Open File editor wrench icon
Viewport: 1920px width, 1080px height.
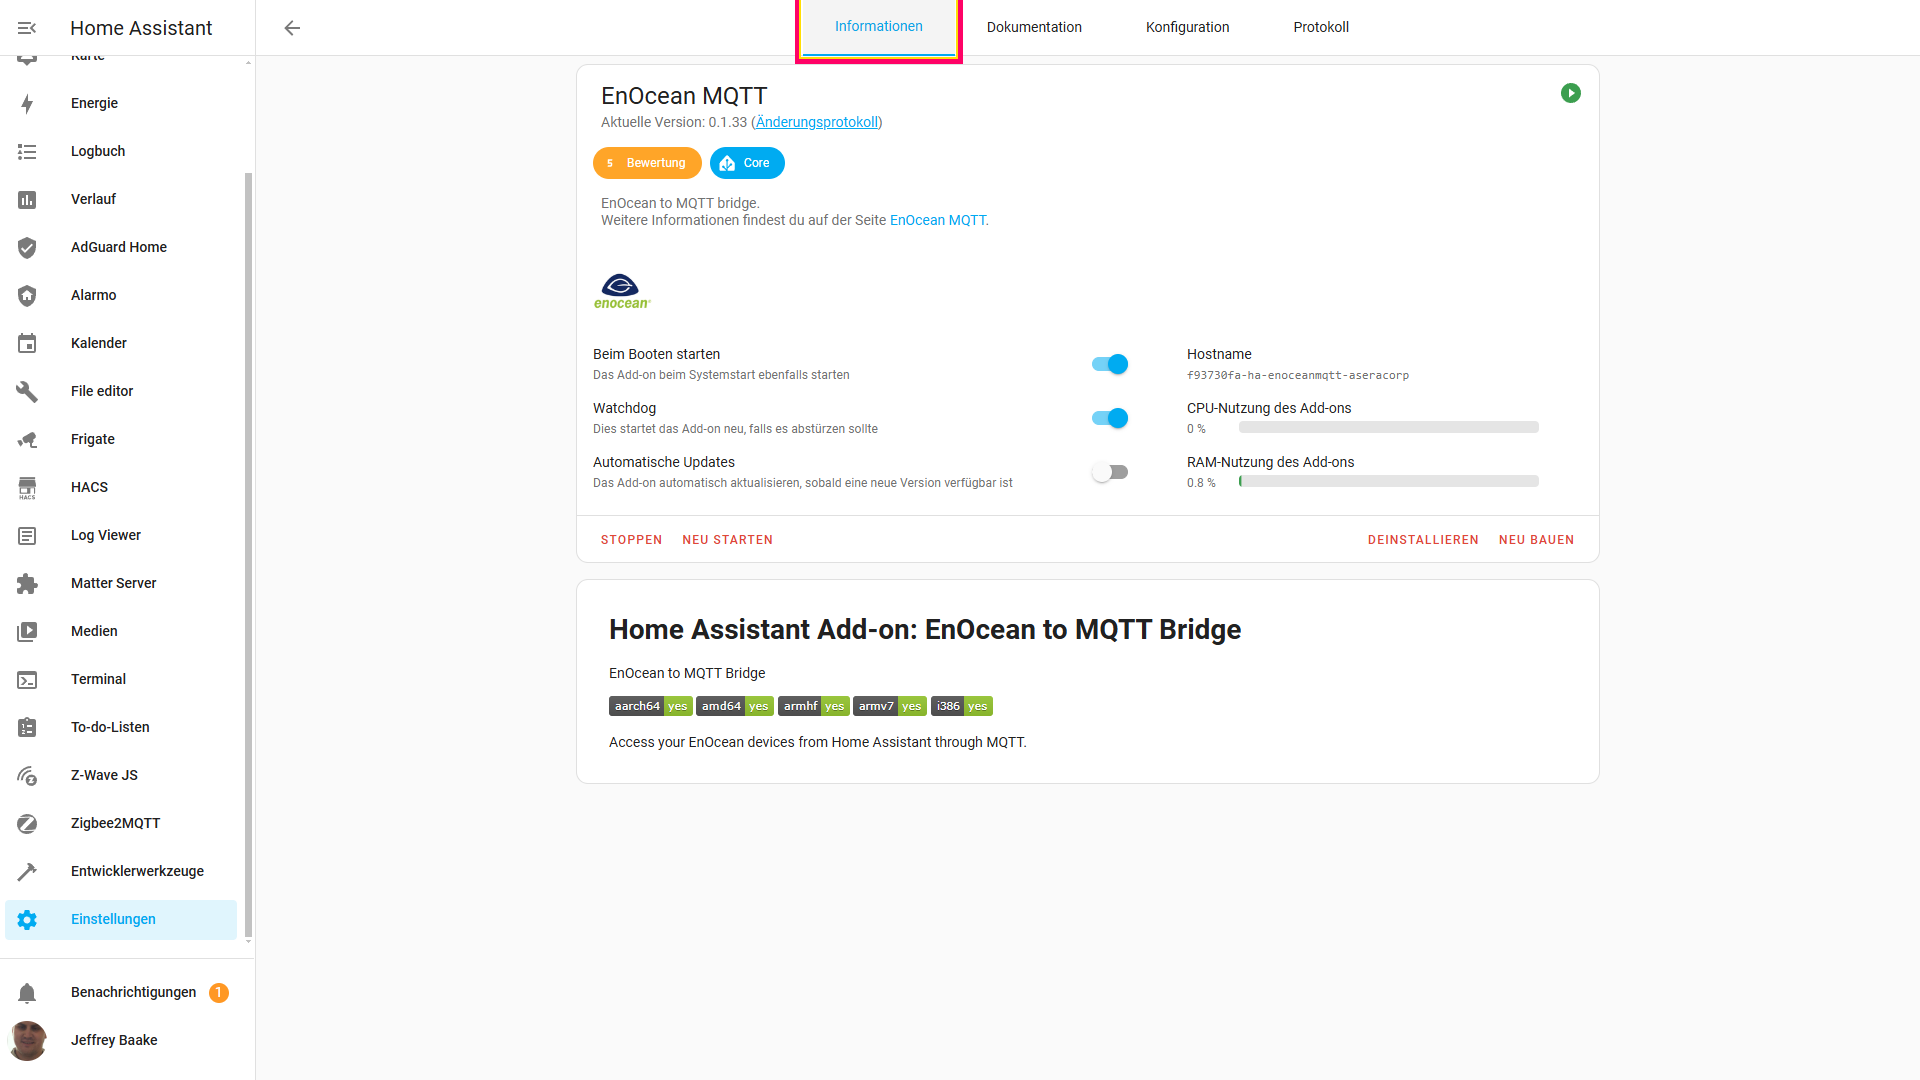coord(27,392)
